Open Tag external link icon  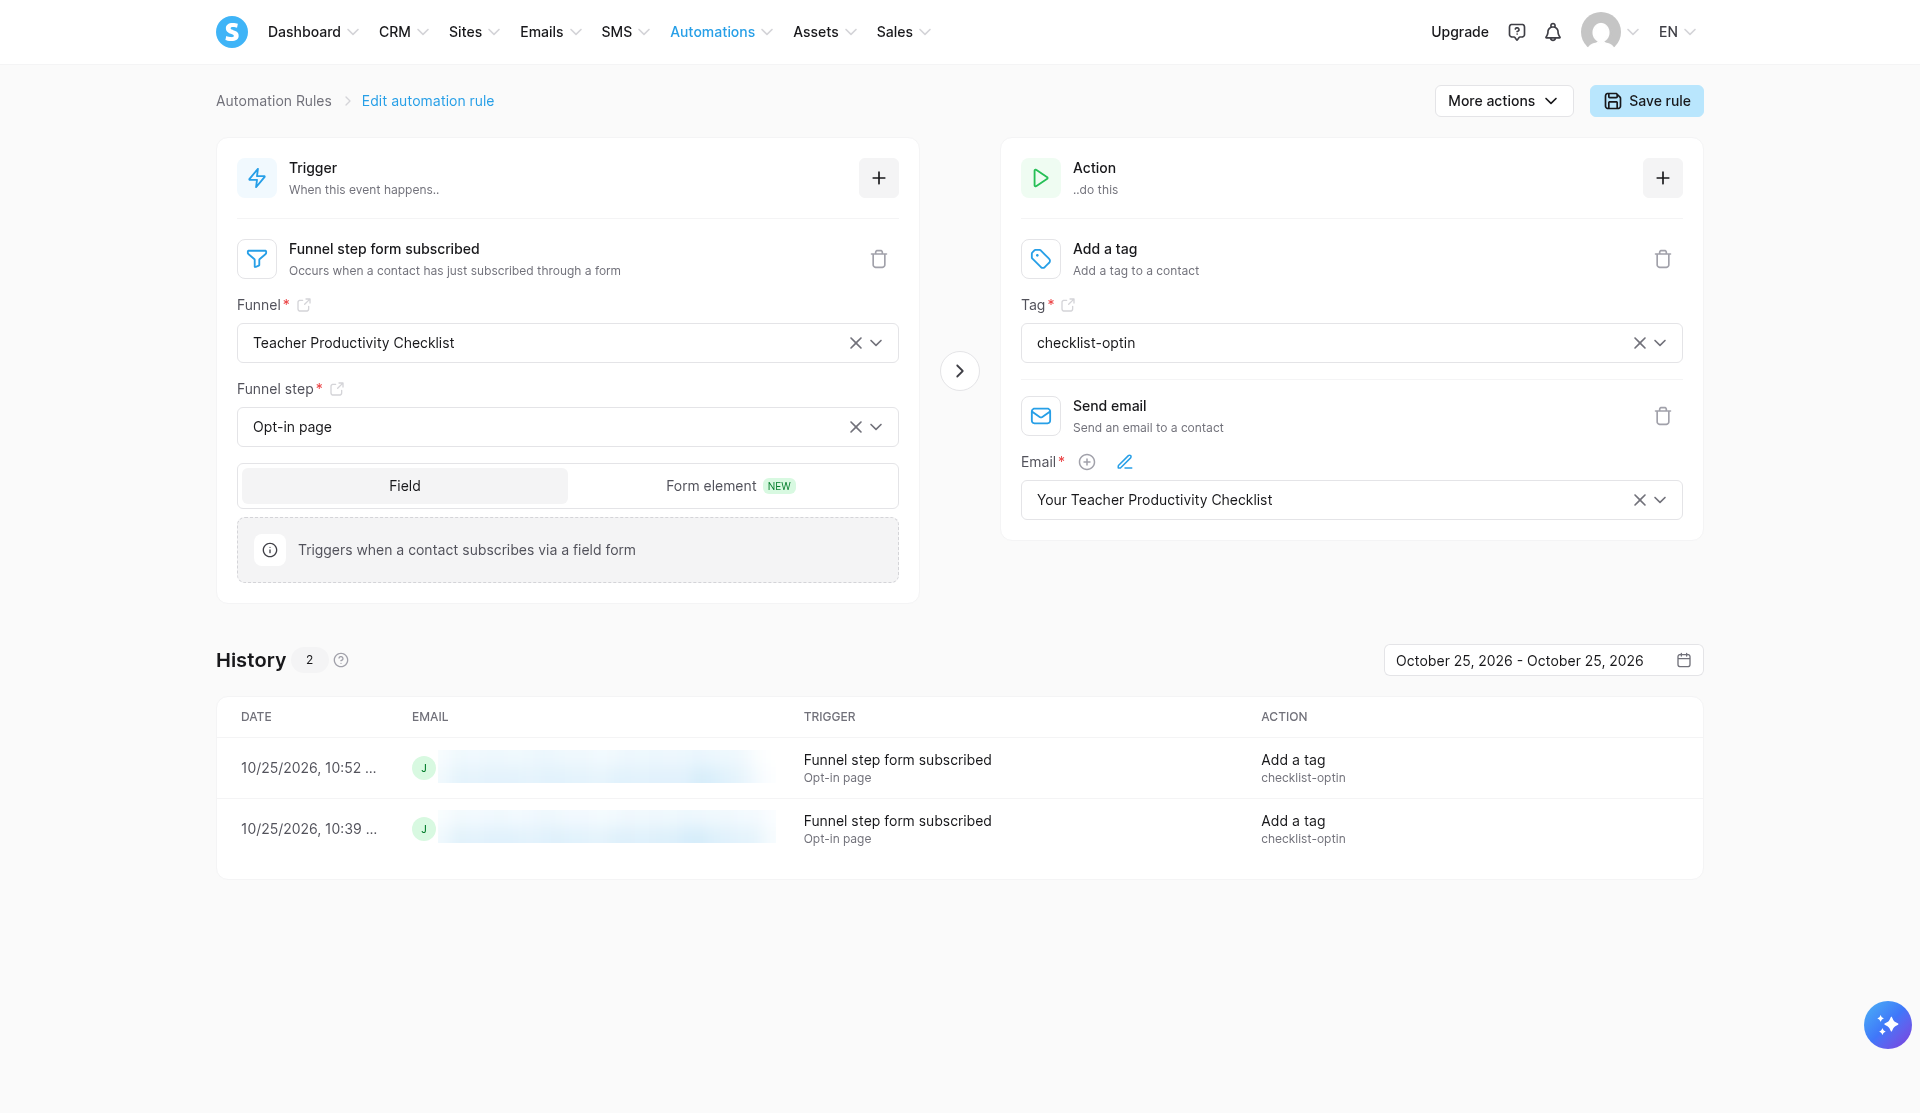[1068, 305]
